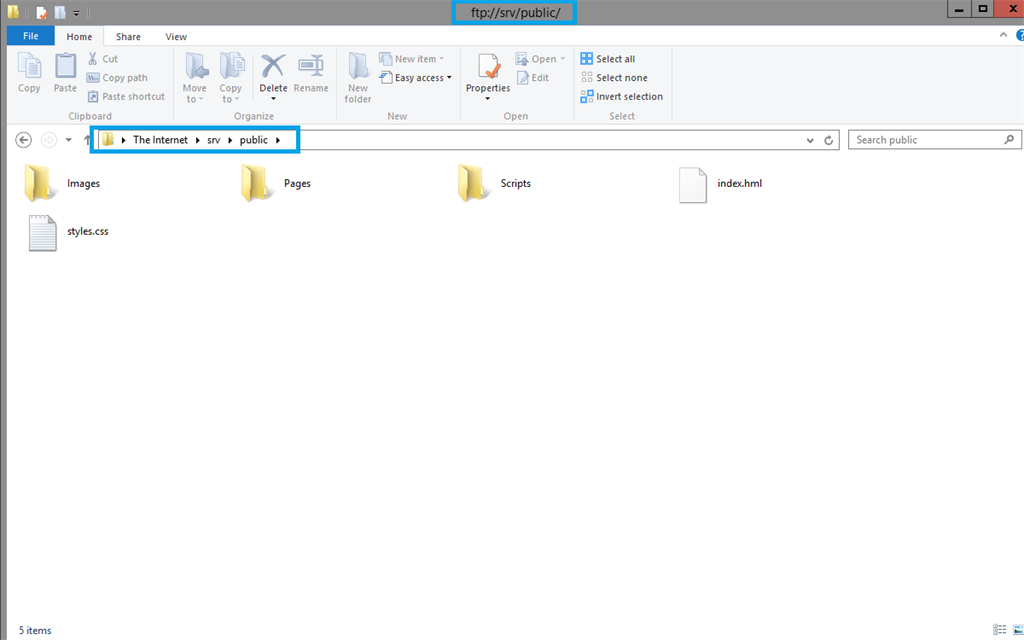The width and height of the screenshot is (1024, 640).
Task: Click the Paste icon in ribbon
Action: 65,67
